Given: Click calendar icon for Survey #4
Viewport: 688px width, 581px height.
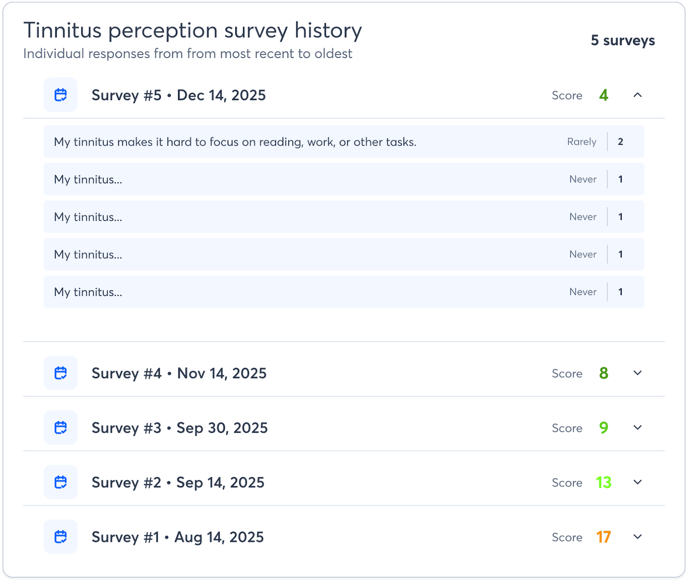Looking at the screenshot, I should pos(60,373).
